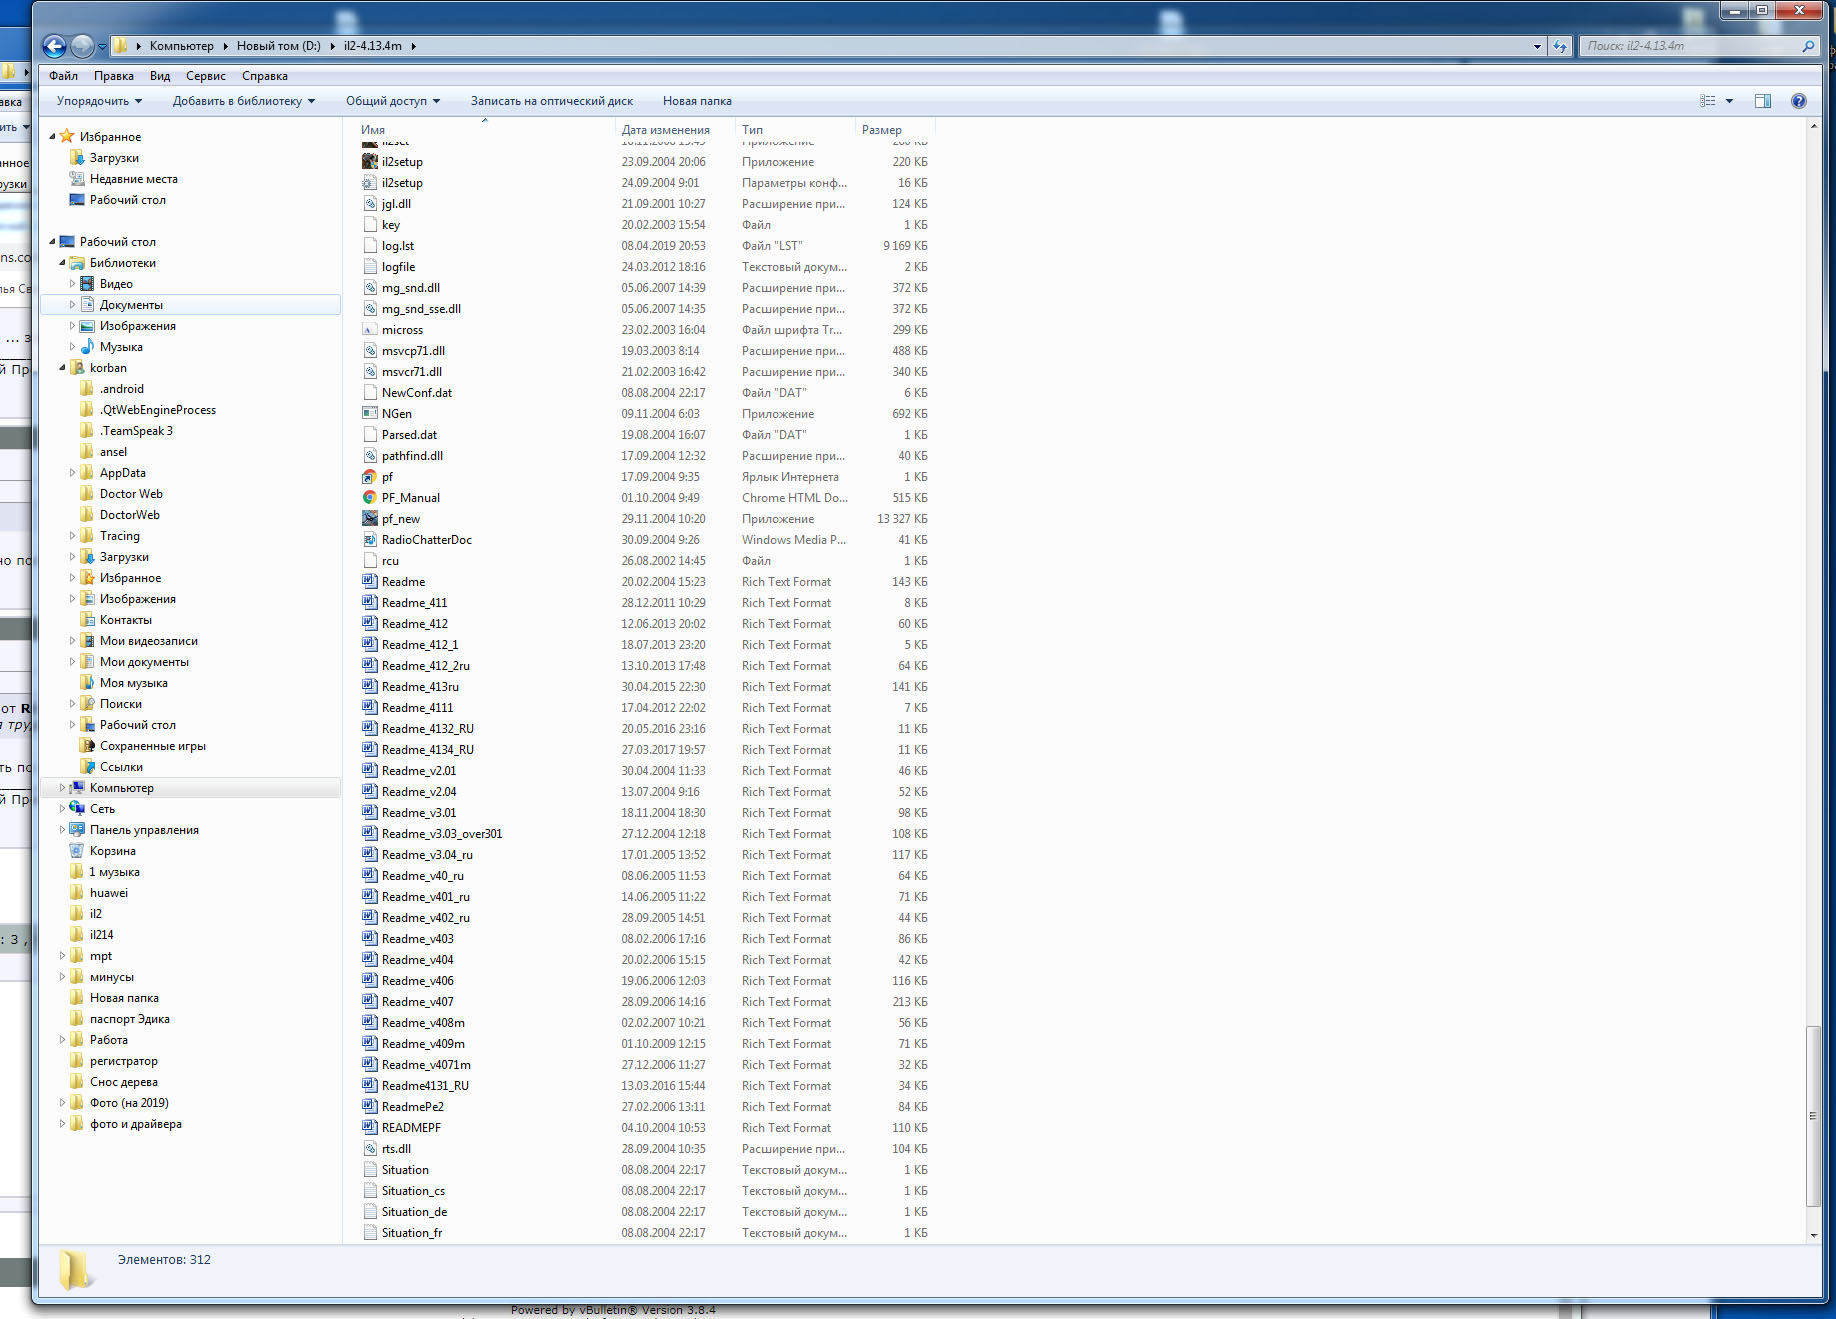Click the change view icon
The image size is (1836, 1319).
coord(1708,101)
